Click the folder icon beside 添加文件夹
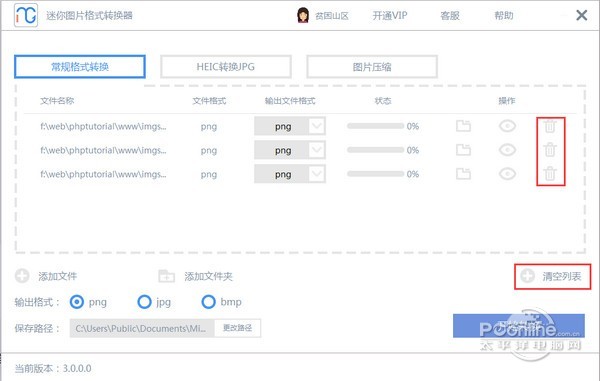The image size is (600, 381). (166, 276)
